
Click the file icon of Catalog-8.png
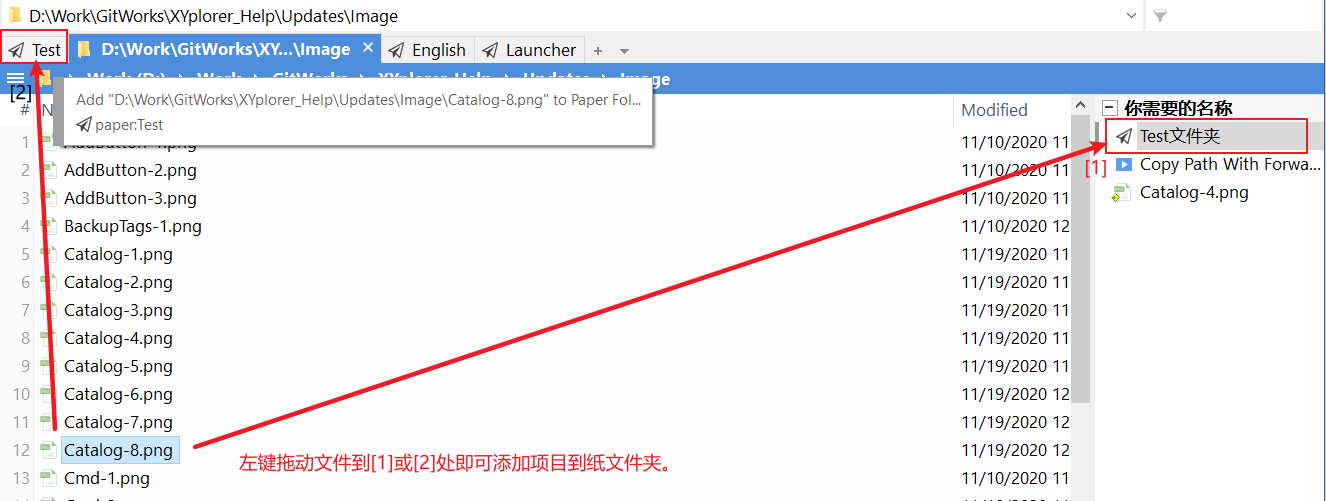coord(47,450)
